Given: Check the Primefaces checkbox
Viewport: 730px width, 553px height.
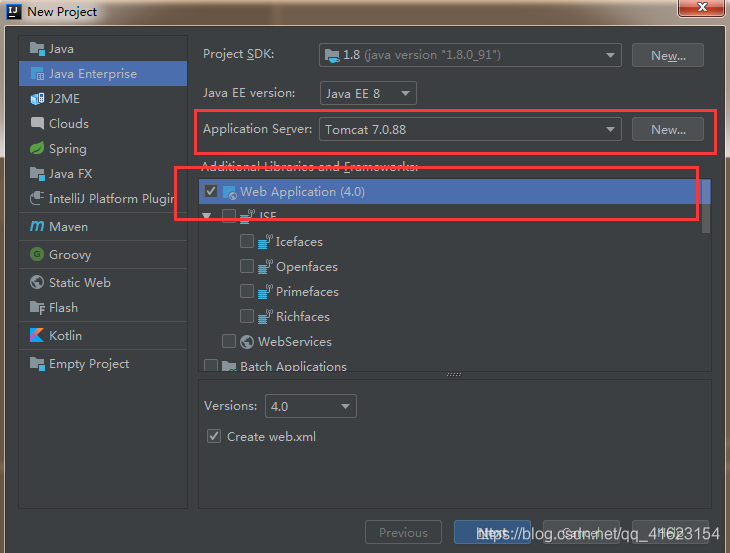Looking at the screenshot, I should coord(247,291).
